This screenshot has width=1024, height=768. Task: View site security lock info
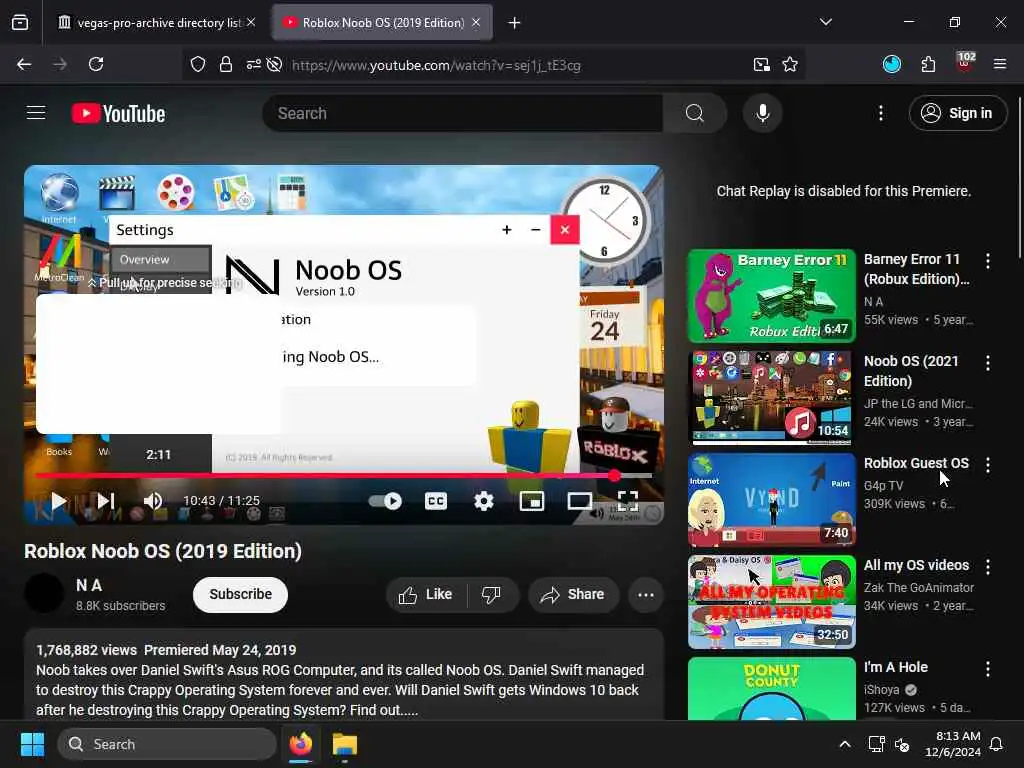point(226,64)
